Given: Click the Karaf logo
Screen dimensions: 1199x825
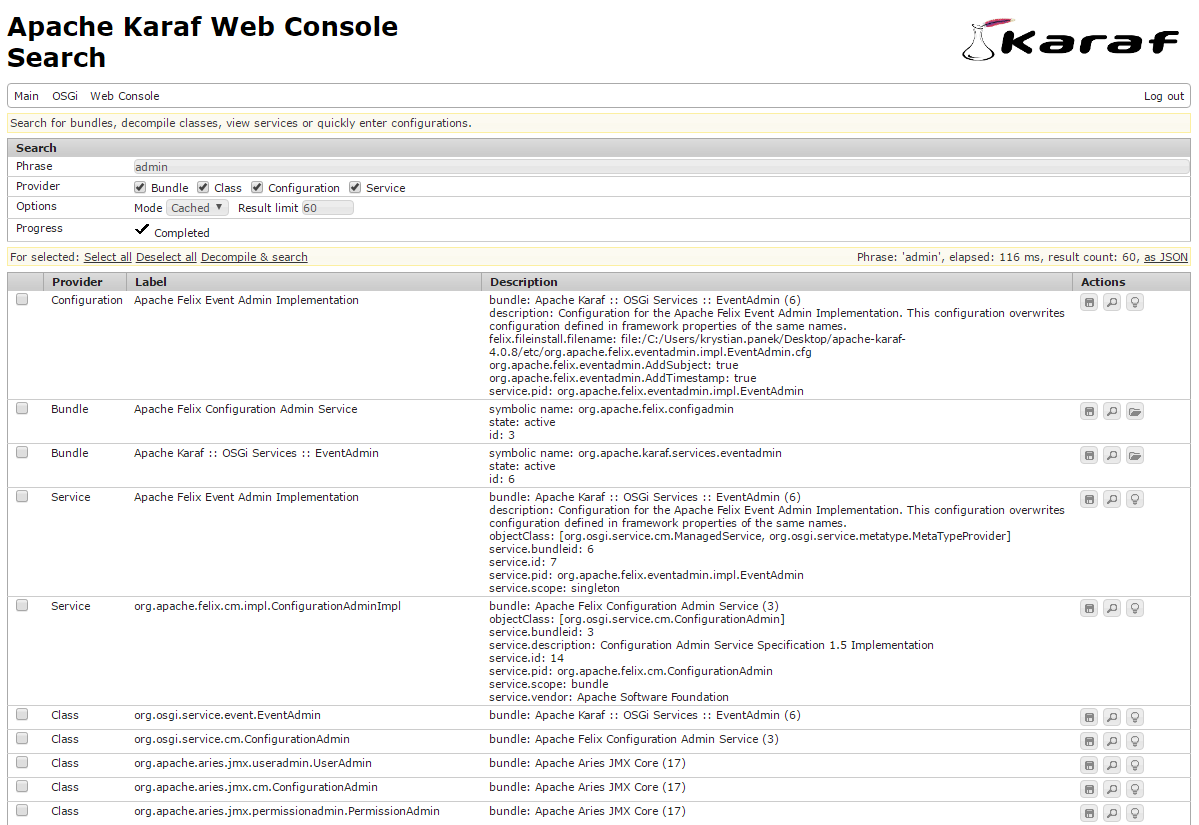Looking at the screenshot, I should point(1071,40).
